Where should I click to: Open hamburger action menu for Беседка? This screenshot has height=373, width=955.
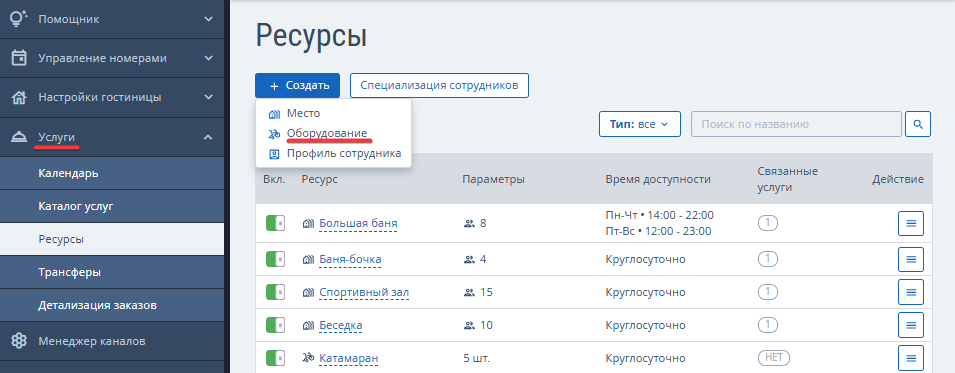click(x=911, y=325)
